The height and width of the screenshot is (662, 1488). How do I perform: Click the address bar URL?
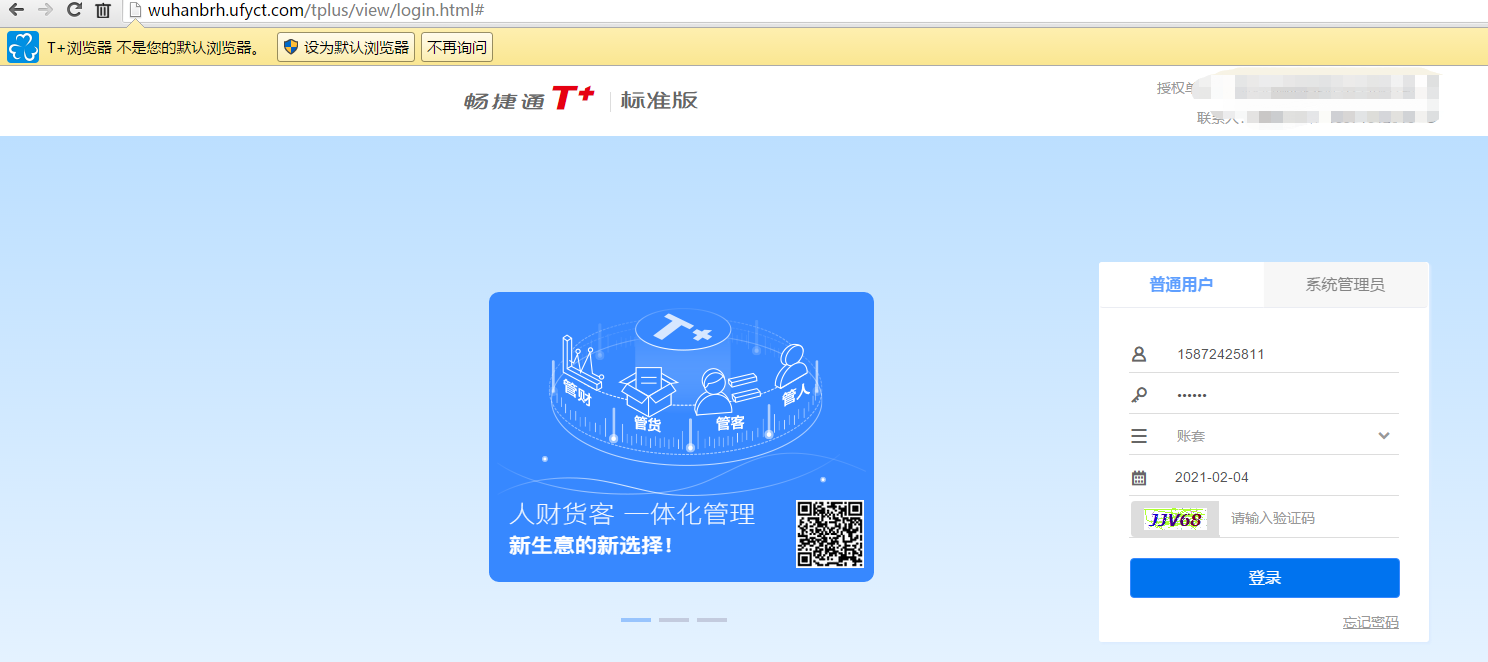click(316, 10)
